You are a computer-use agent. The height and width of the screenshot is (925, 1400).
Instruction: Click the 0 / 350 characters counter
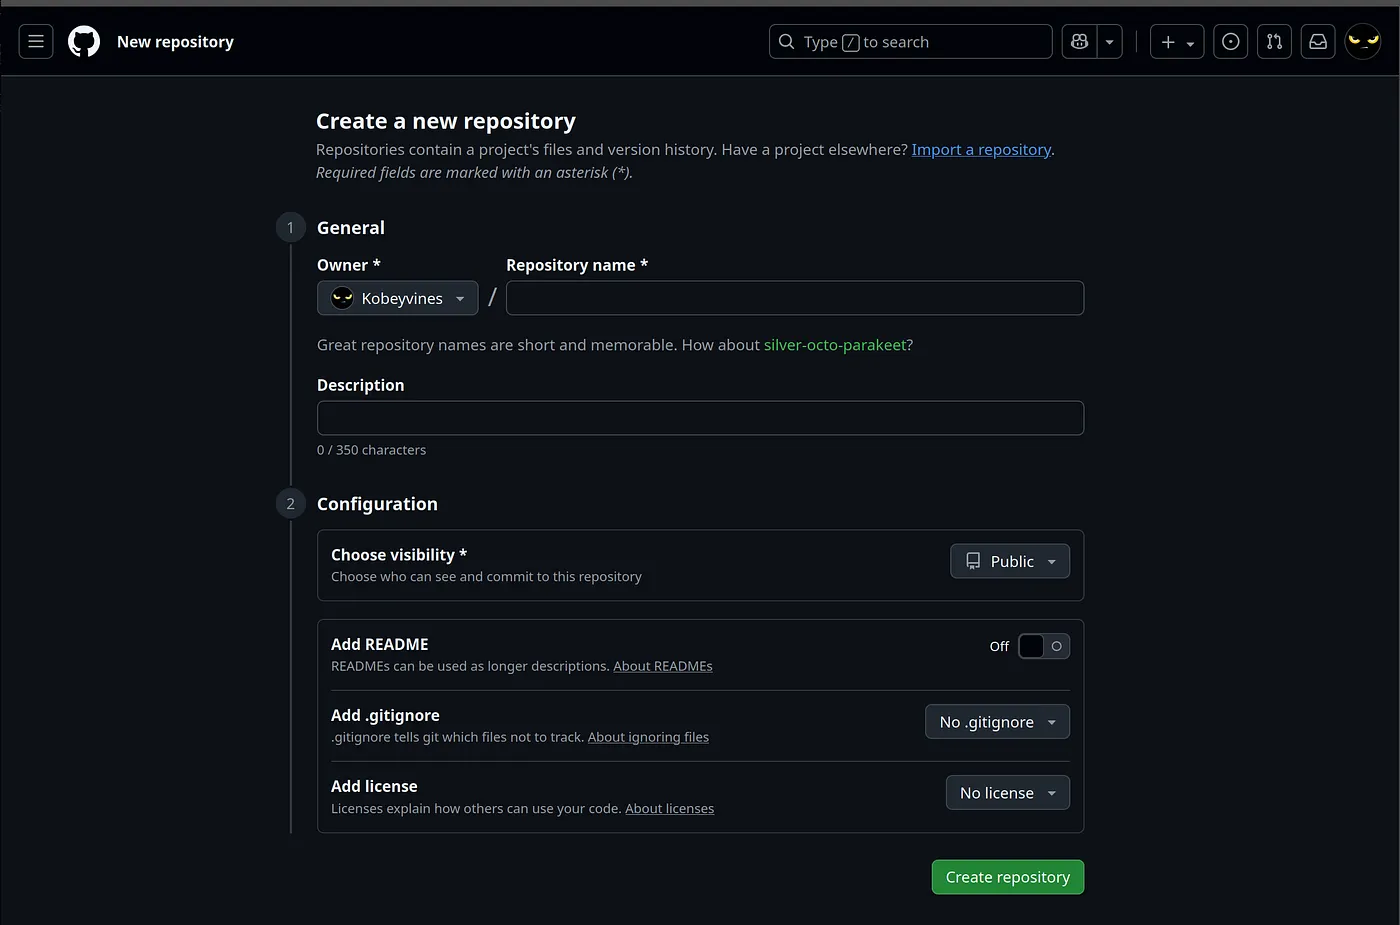[371, 450]
